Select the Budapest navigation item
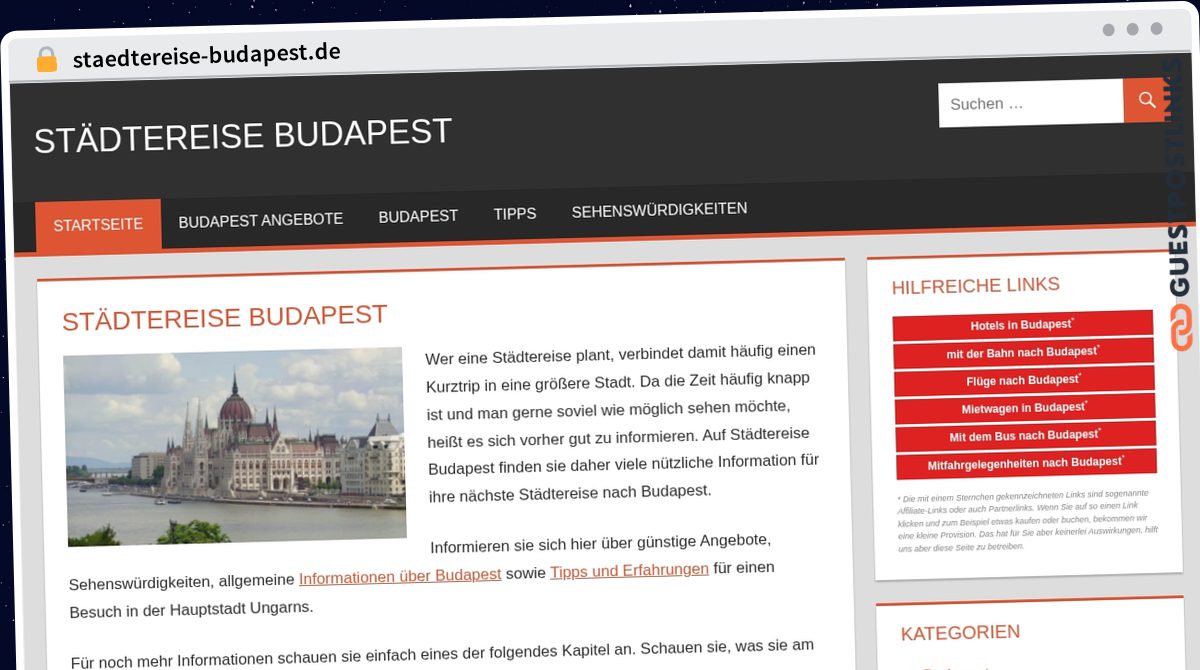 (418, 216)
